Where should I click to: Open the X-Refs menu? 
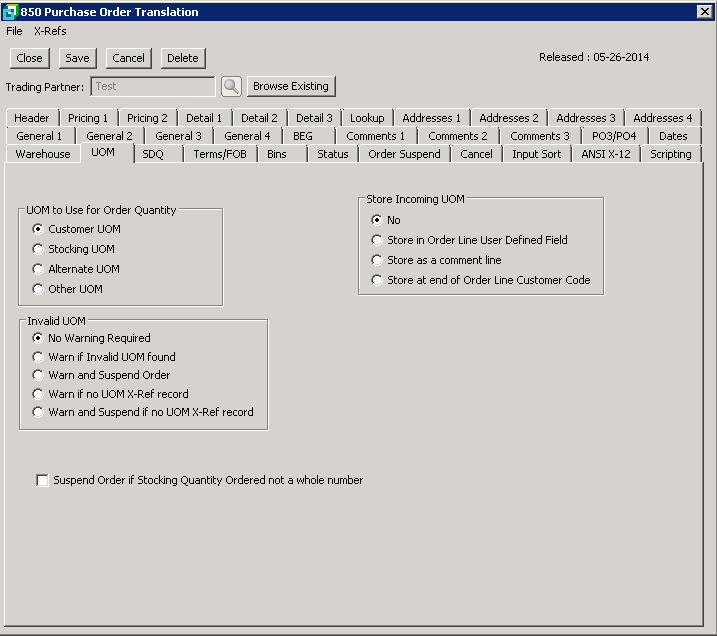[x=50, y=31]
